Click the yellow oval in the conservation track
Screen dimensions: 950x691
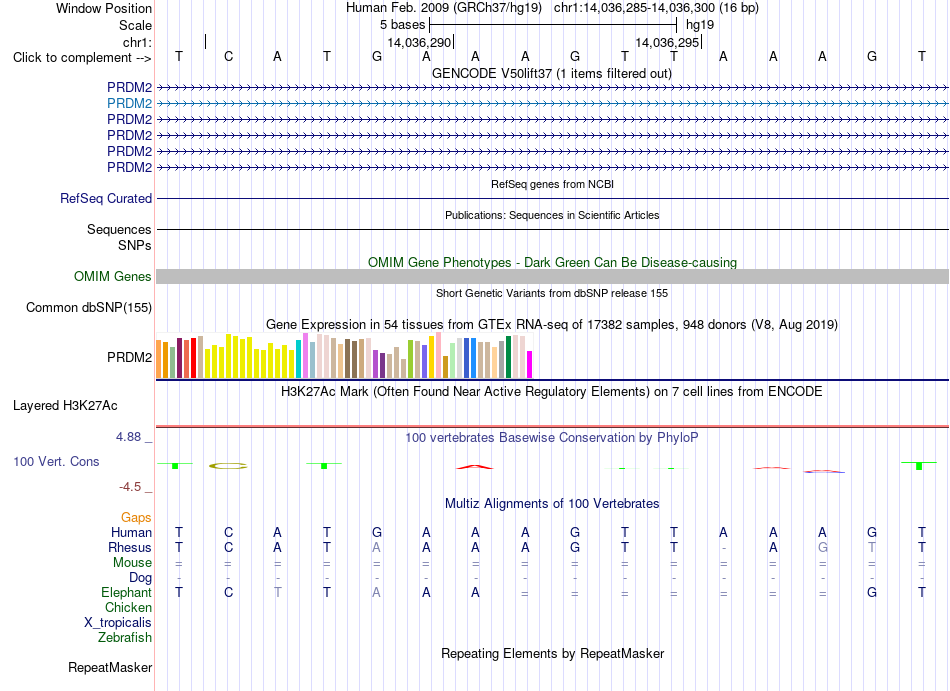tap(228, 466)
